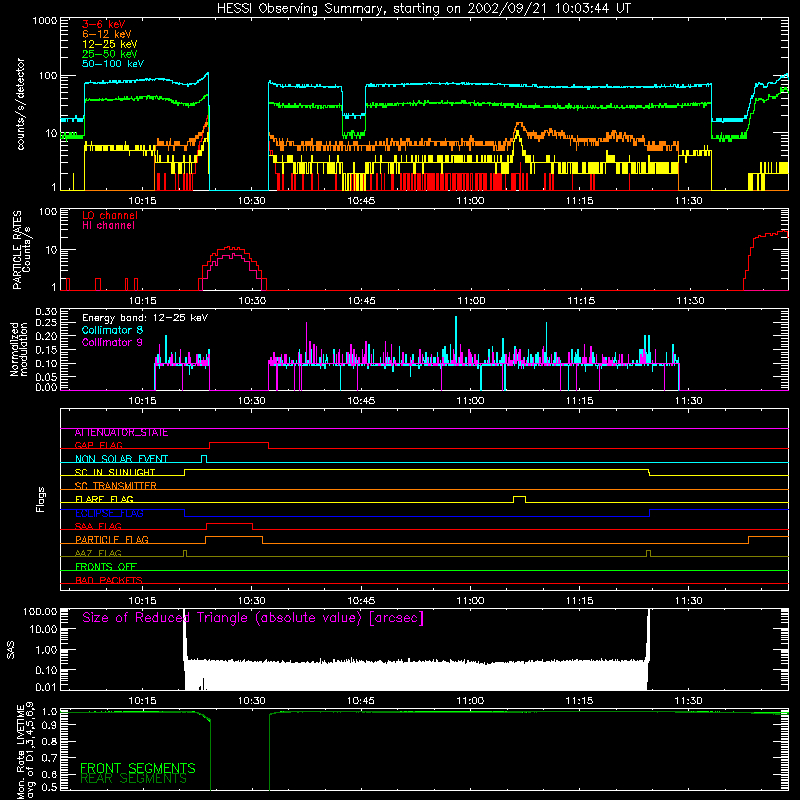Select the 6-12 keV legend label
This screenshot has height=800, width=800.
(107, 34)
